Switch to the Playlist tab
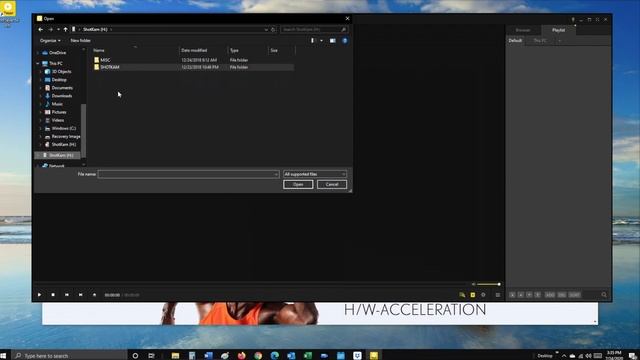The width and height of the screenshot is (640, 360). tap(558, 30)
